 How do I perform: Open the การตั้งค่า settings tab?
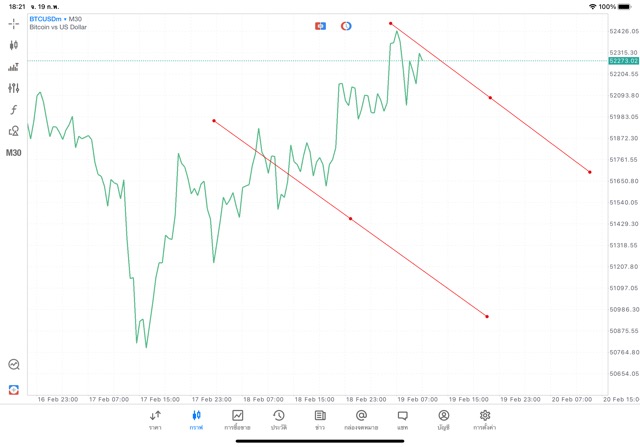(x=485, y=419)
